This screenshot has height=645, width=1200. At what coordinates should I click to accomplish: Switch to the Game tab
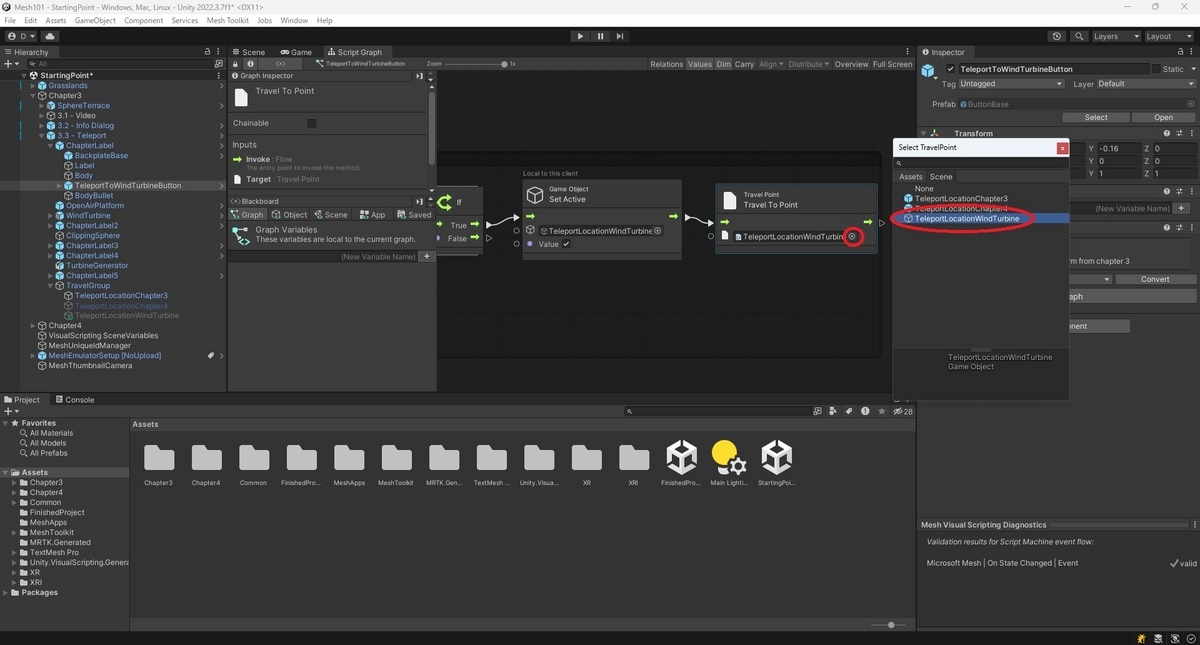click(x=296, y=52)
